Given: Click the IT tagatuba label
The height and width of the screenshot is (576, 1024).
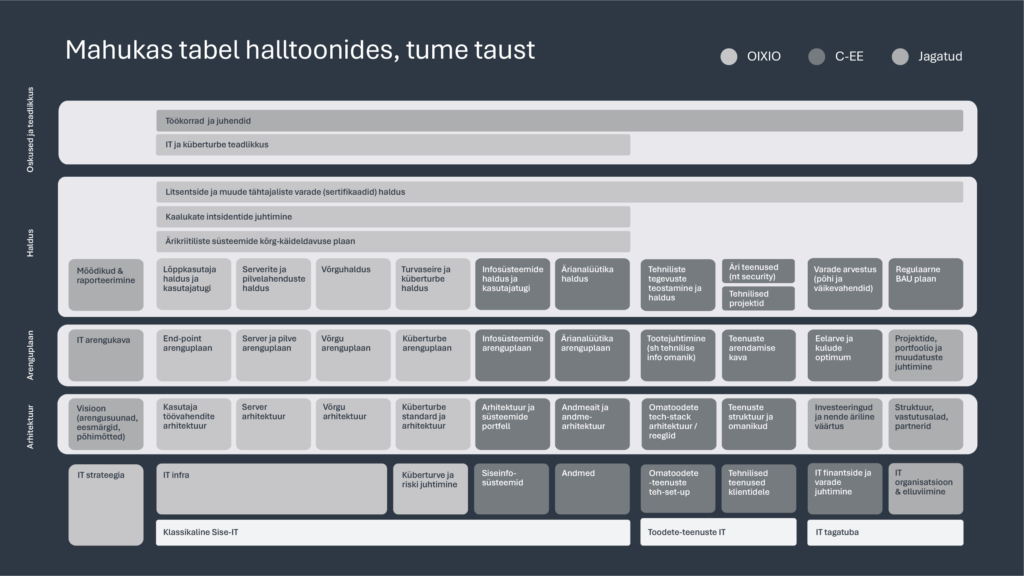Looking at the screenshot, I should (885, 532).
